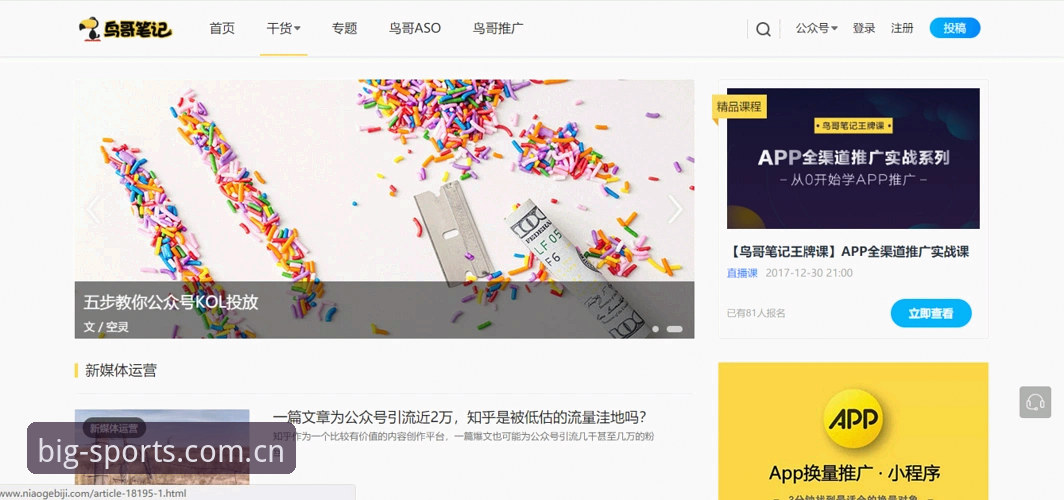Click the 精品课程 yellow tag
Screen dimensions: 1064x500
tap(739, 107)
